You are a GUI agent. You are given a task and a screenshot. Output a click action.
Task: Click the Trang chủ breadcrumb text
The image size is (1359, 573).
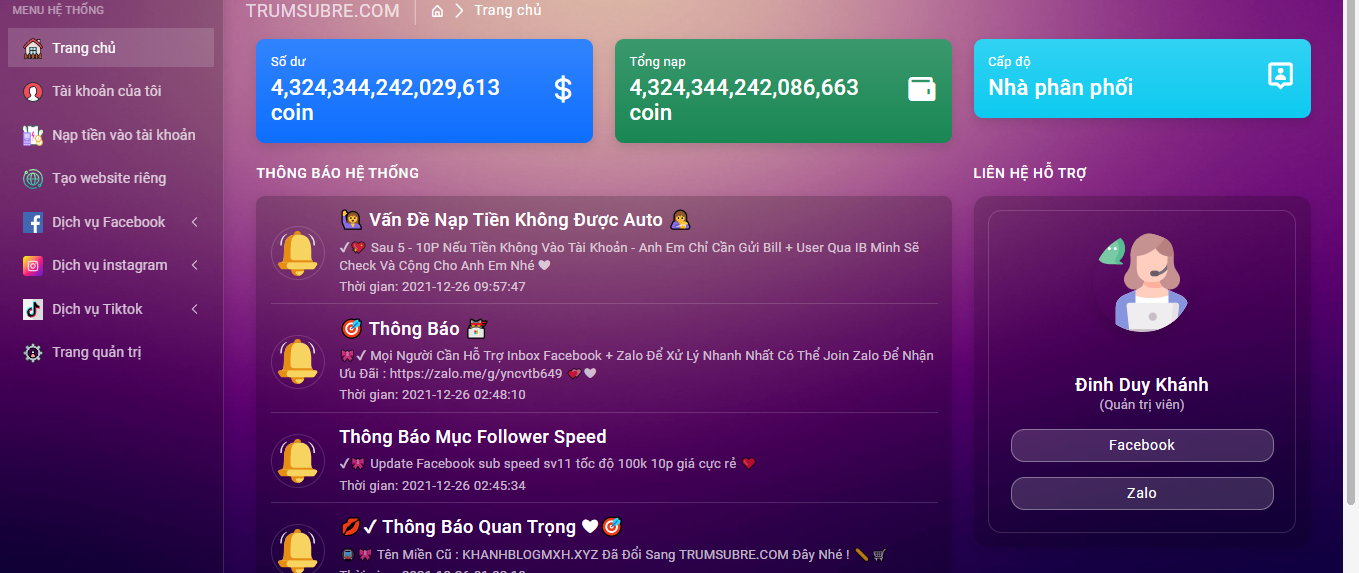point(508,10)
